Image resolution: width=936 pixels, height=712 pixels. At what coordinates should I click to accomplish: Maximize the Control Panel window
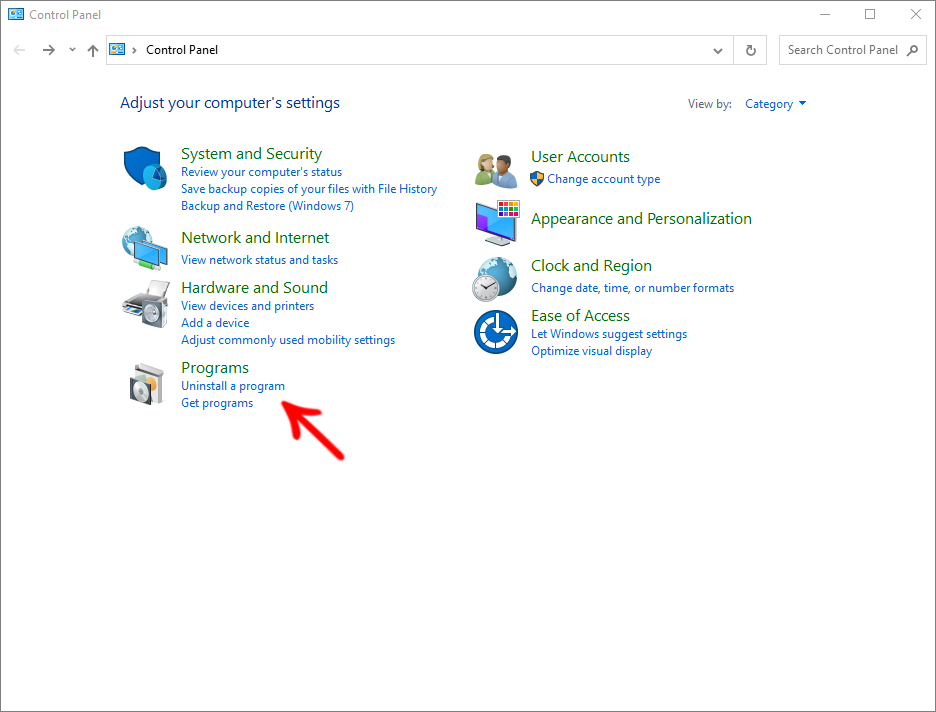[x=870, y=14]
